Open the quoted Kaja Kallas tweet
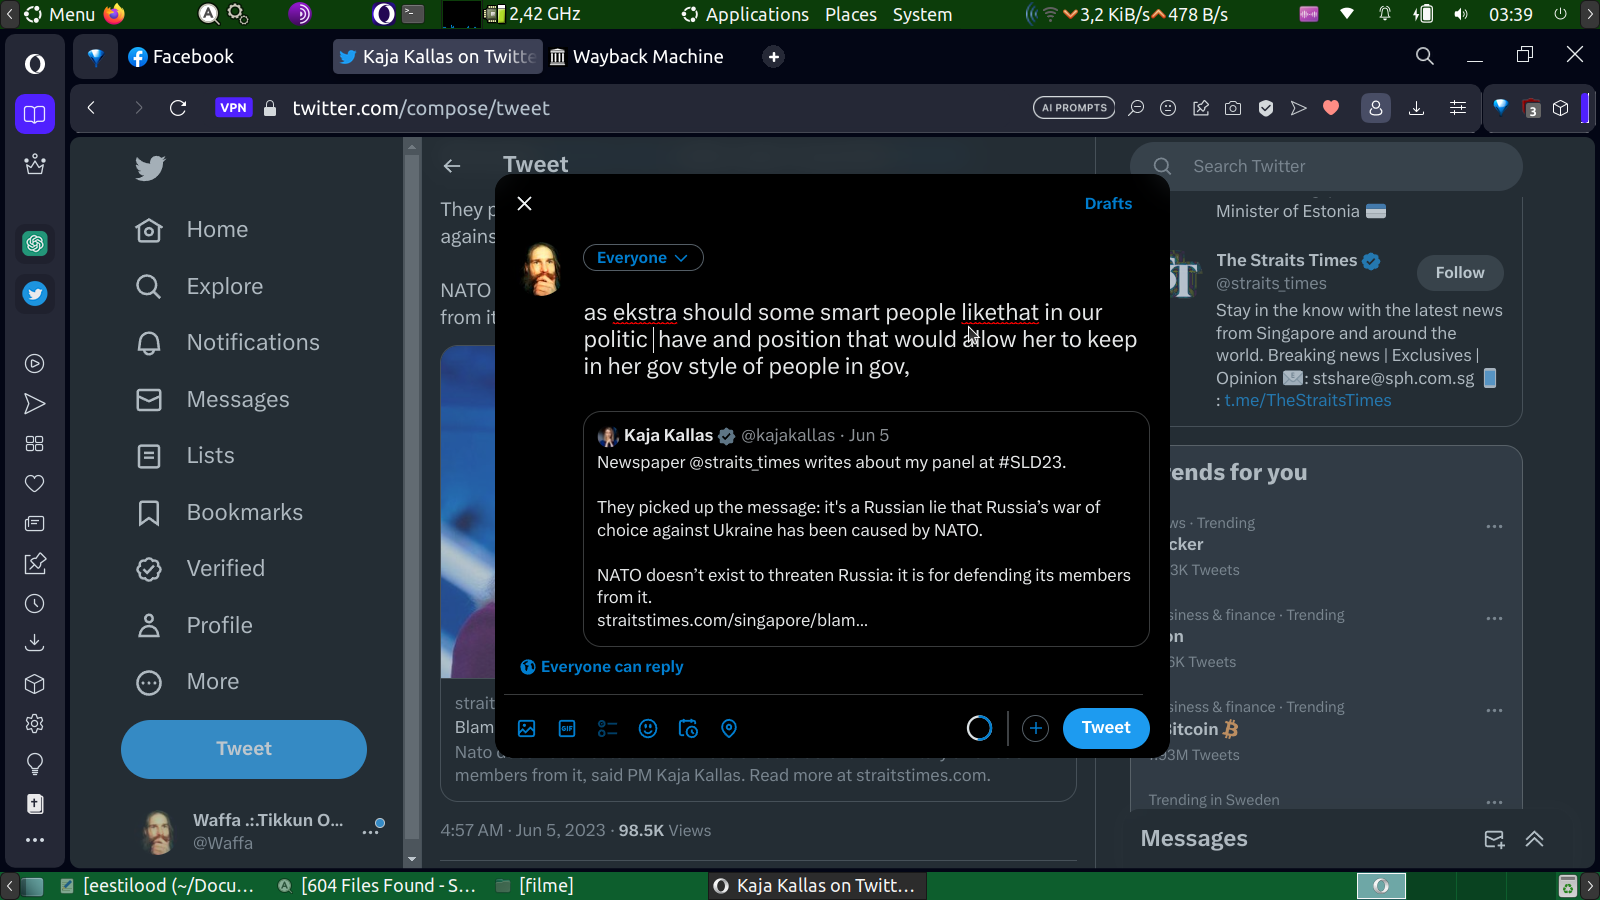 click(x=866, y=529)
